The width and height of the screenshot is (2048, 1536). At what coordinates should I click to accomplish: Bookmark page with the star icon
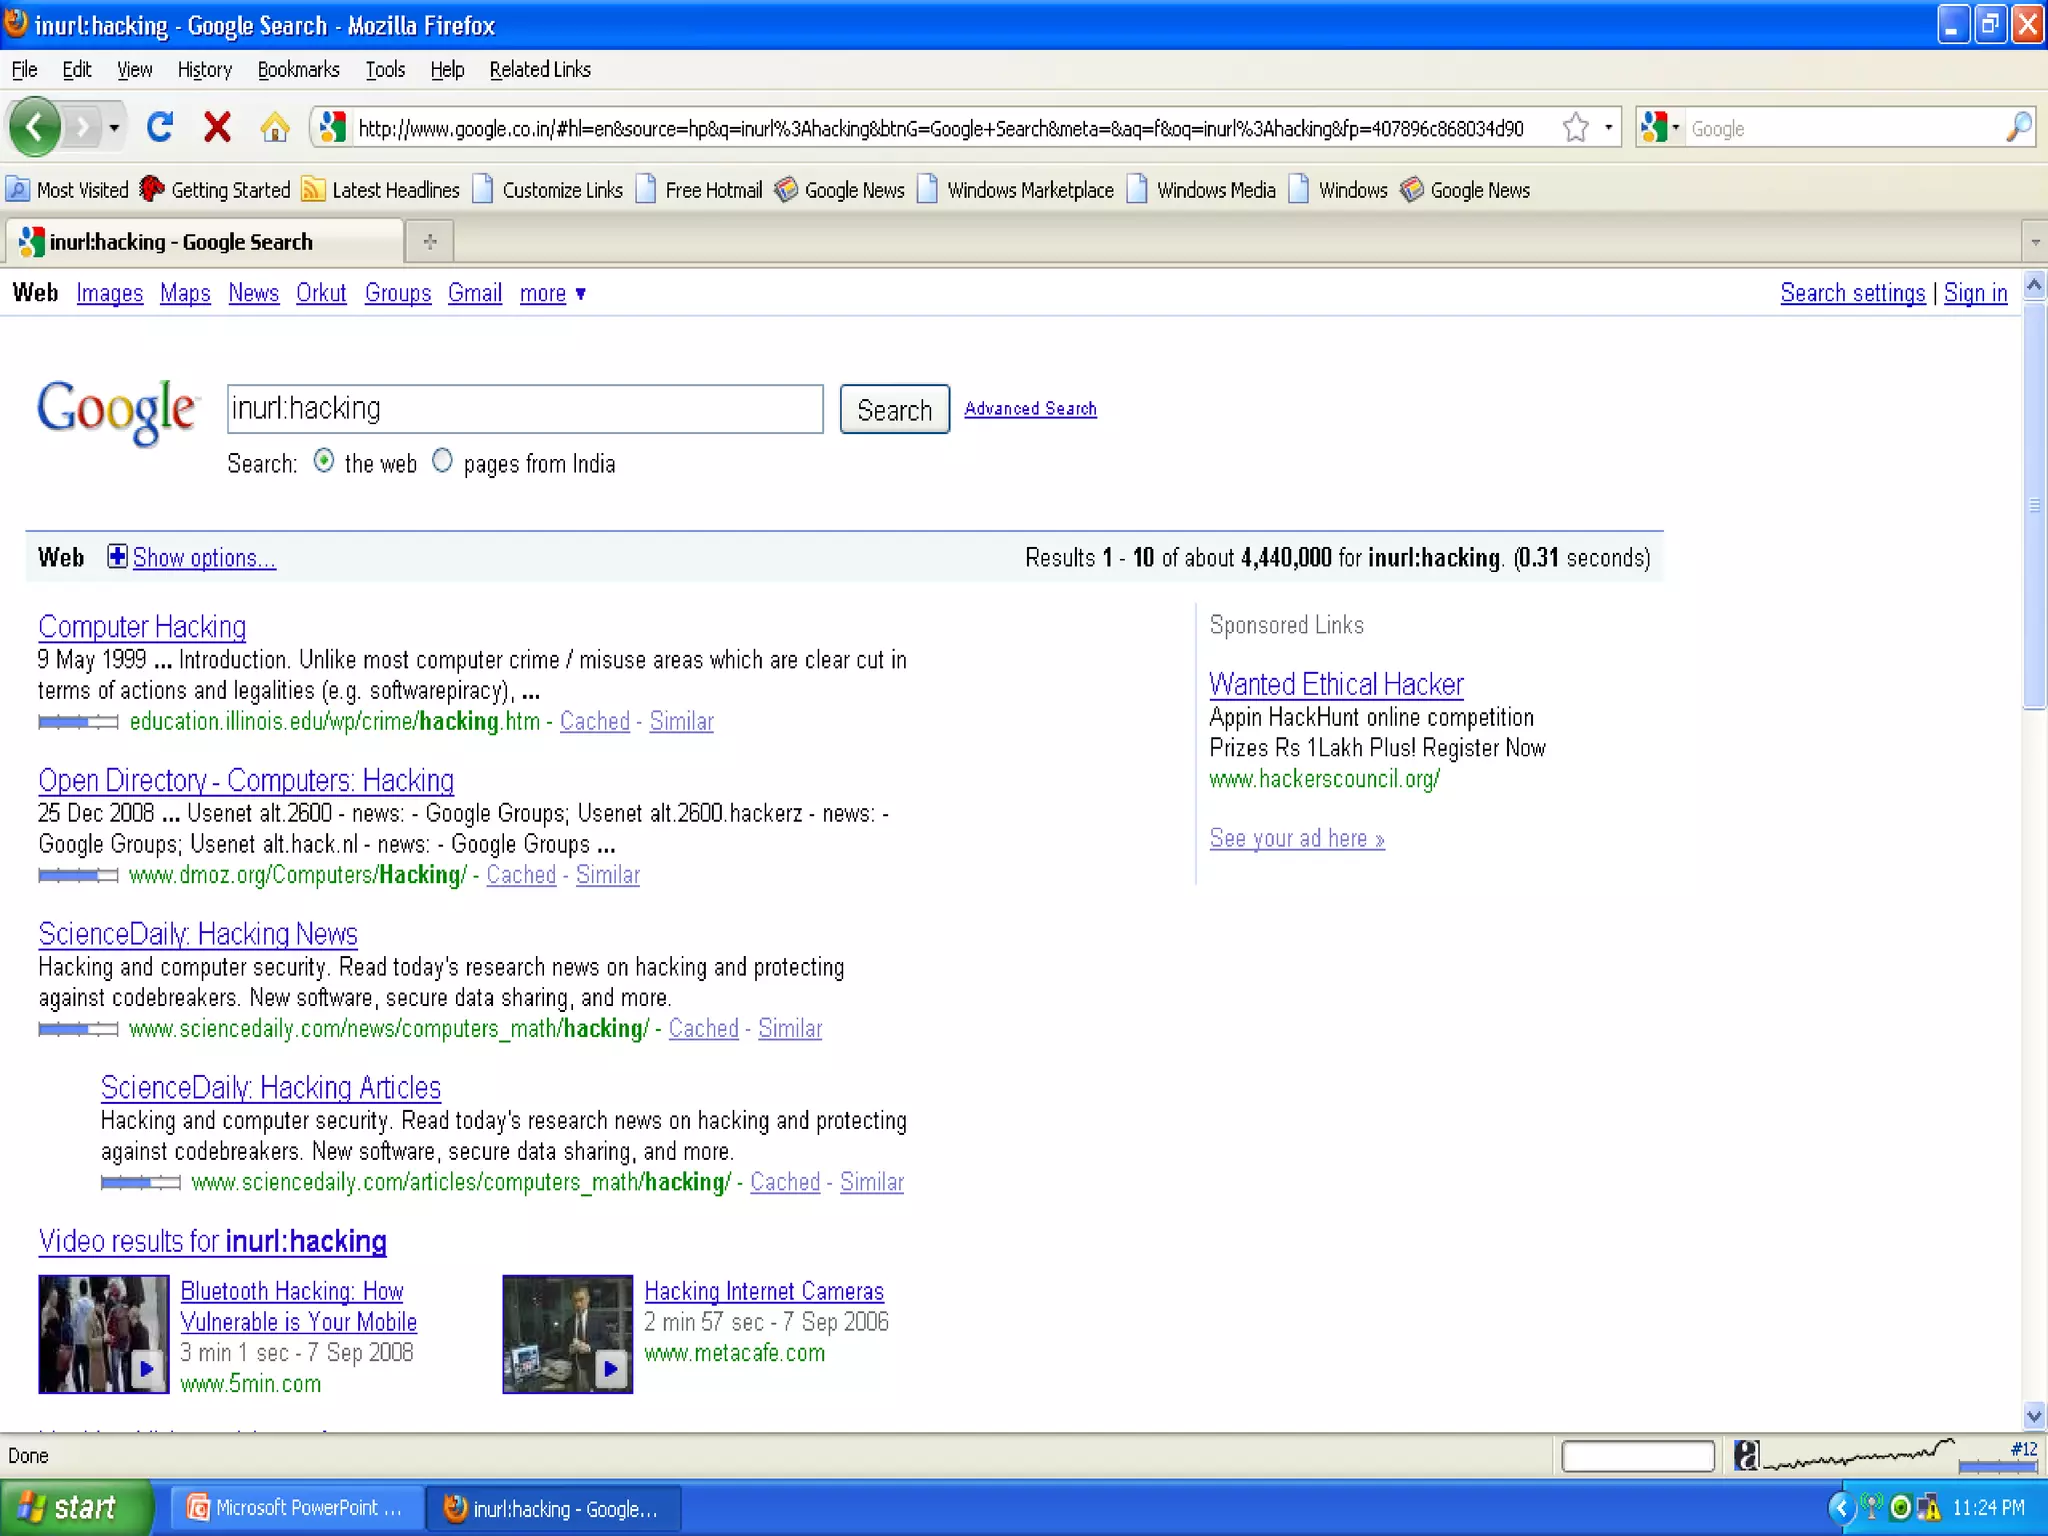point(1575,128)
